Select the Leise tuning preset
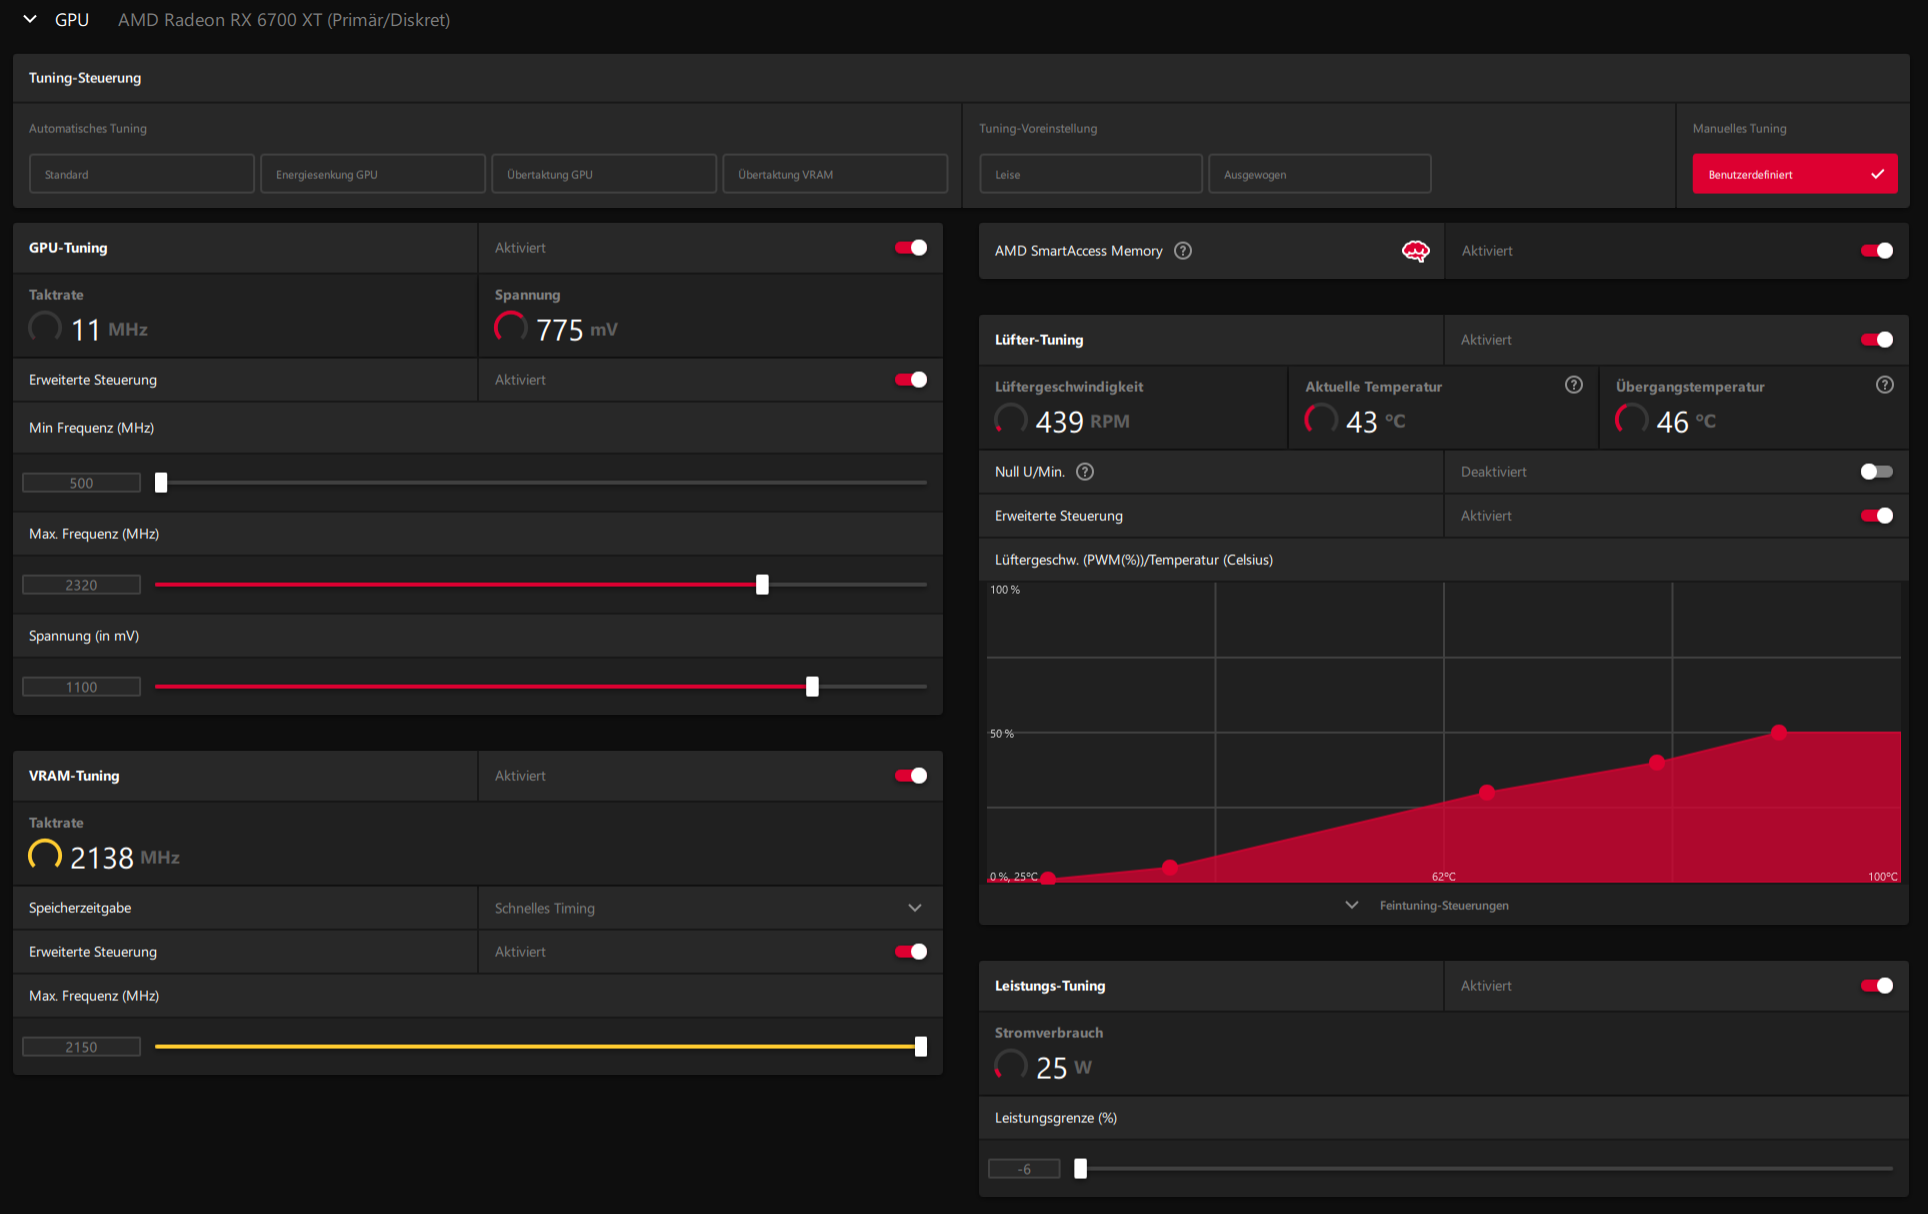Image resolution: width=1928 pixels, height=1214 pixels. tap(1091, 174)
